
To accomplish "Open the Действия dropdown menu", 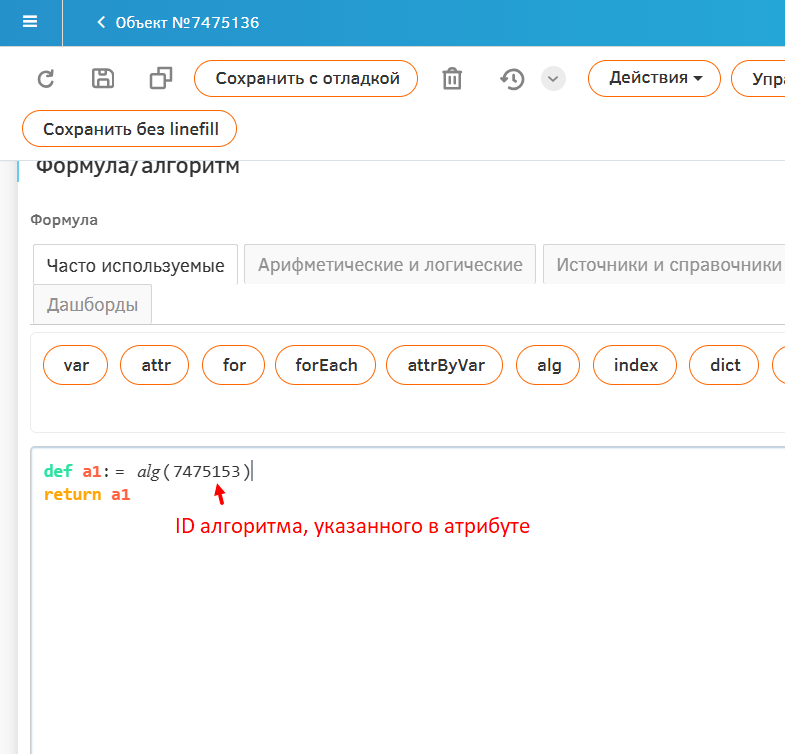I will pyautogui.click(x=654, y=78).
